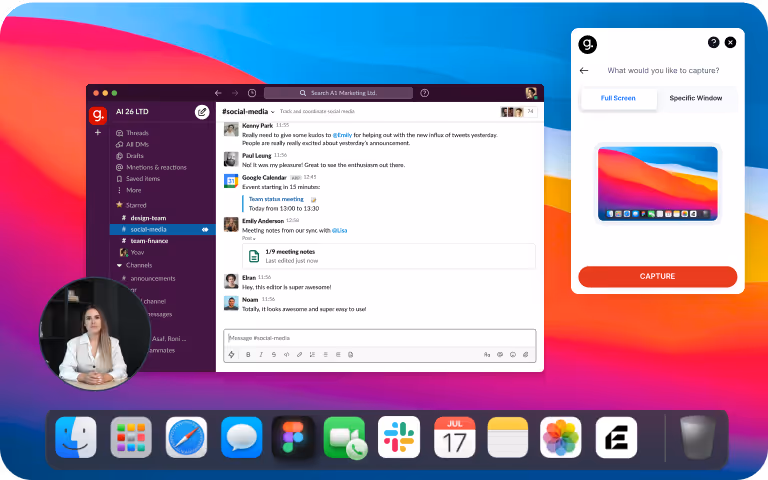This screenshot has width=768, height=480.
Task: Open Slack from the Dock
Action: (x=399, y=437)
